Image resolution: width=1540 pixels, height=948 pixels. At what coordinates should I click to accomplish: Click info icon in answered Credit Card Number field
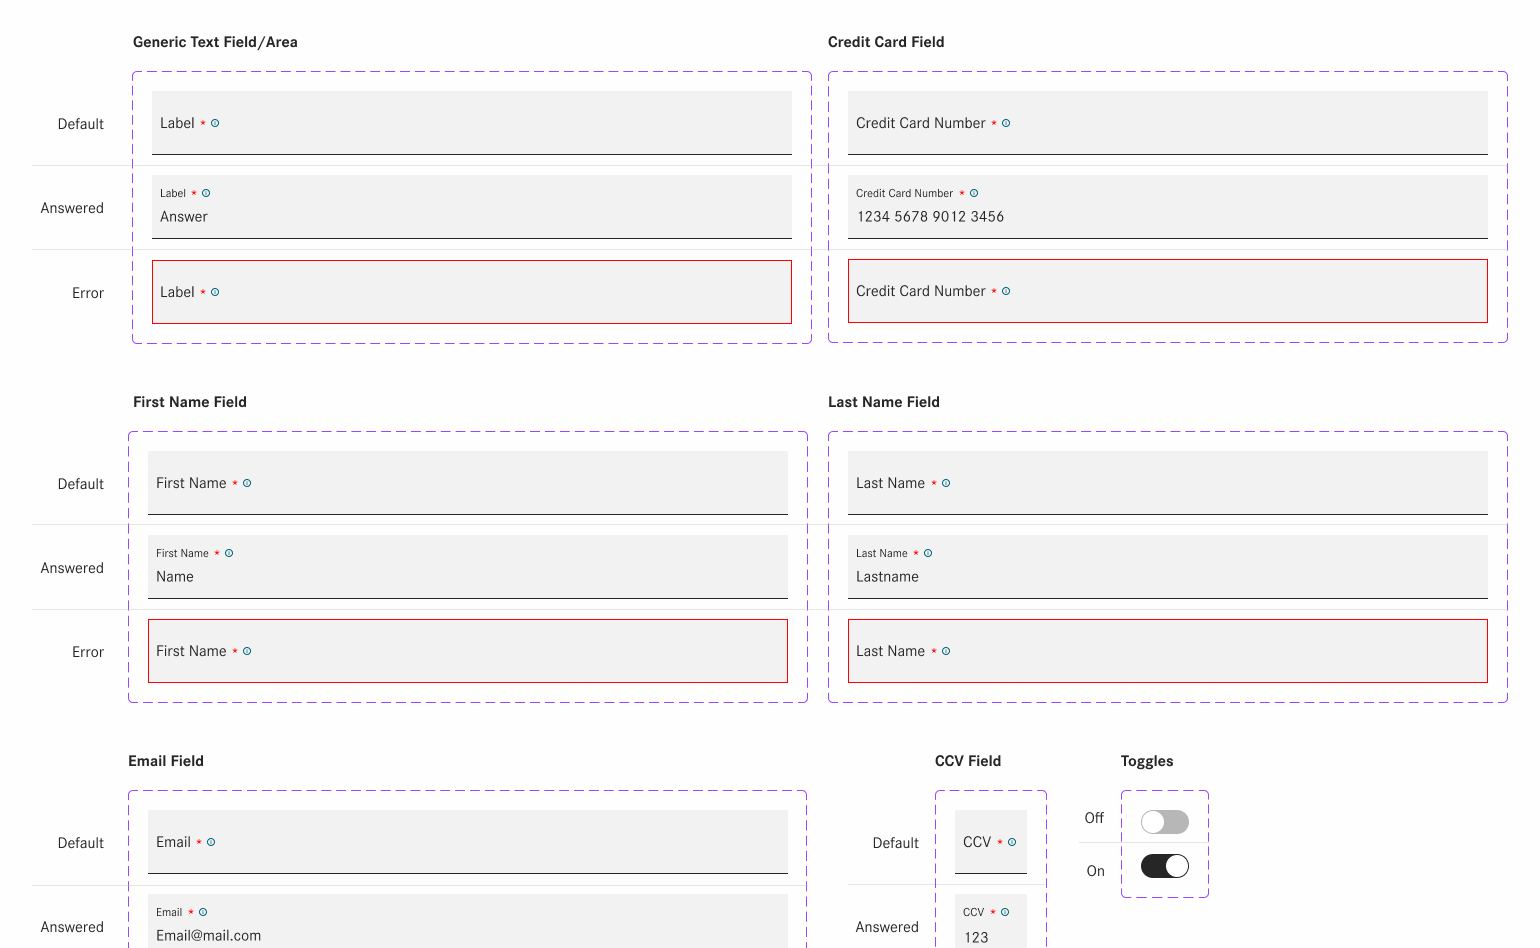[x=974, y=193]
